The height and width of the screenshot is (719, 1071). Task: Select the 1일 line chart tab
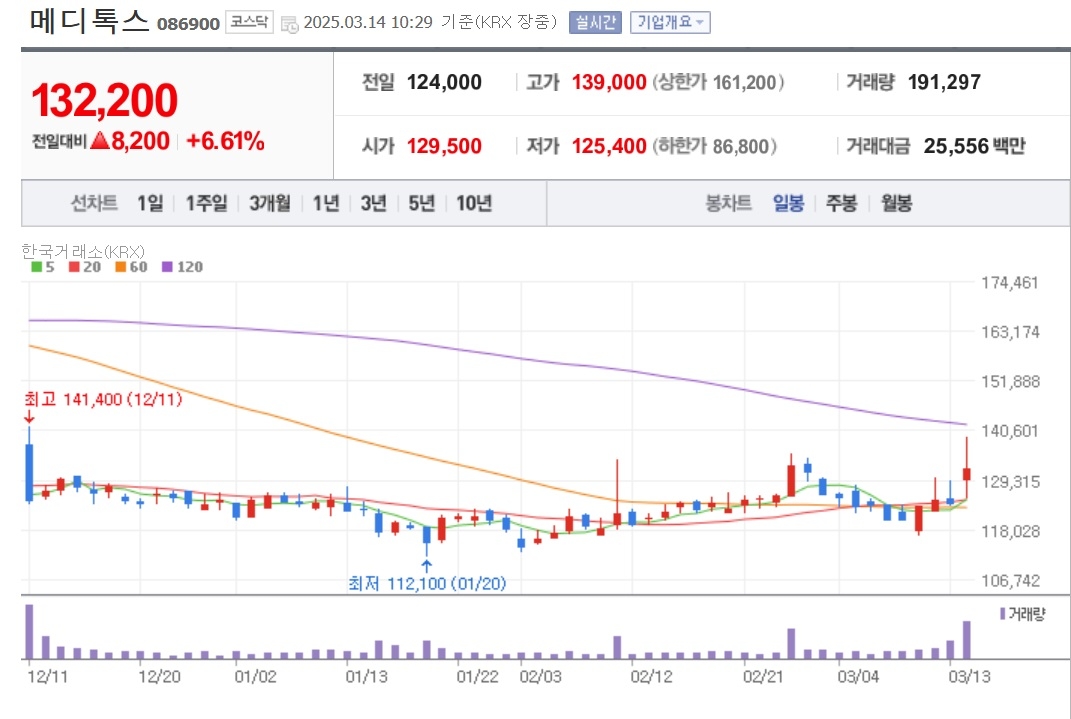[x=150, y=203]
